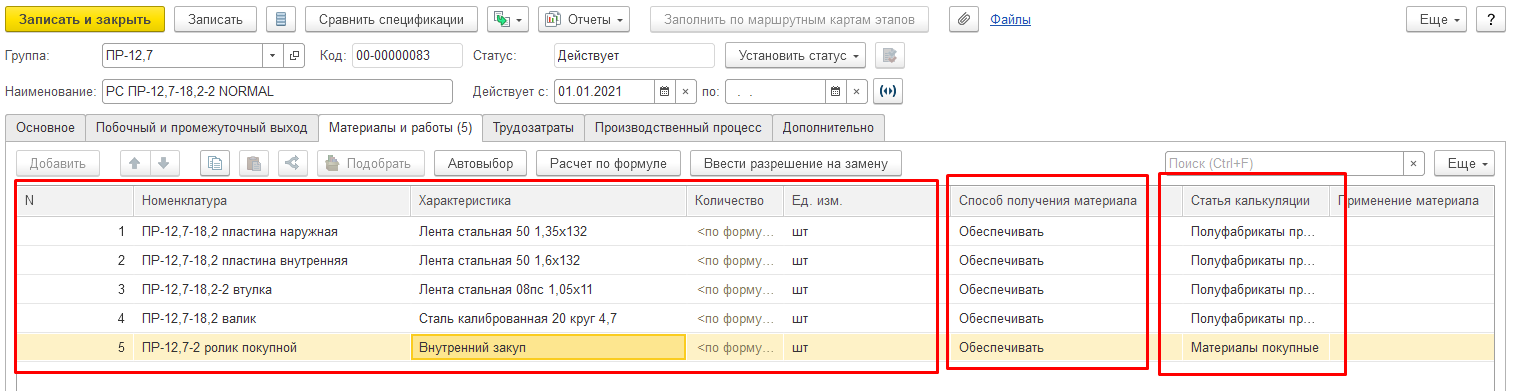Click the copy rows icon
The width and height of the screenshot is (1515, 391).
[215, 163]
